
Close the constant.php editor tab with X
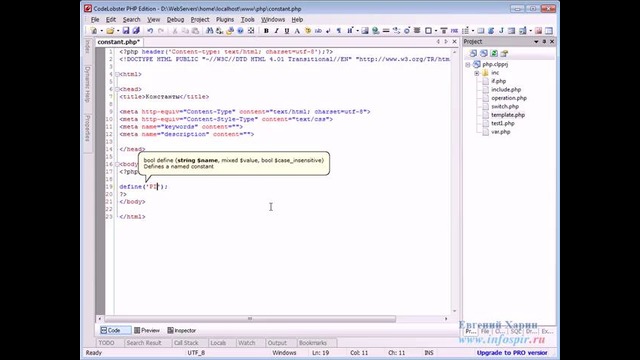(454, 42)
